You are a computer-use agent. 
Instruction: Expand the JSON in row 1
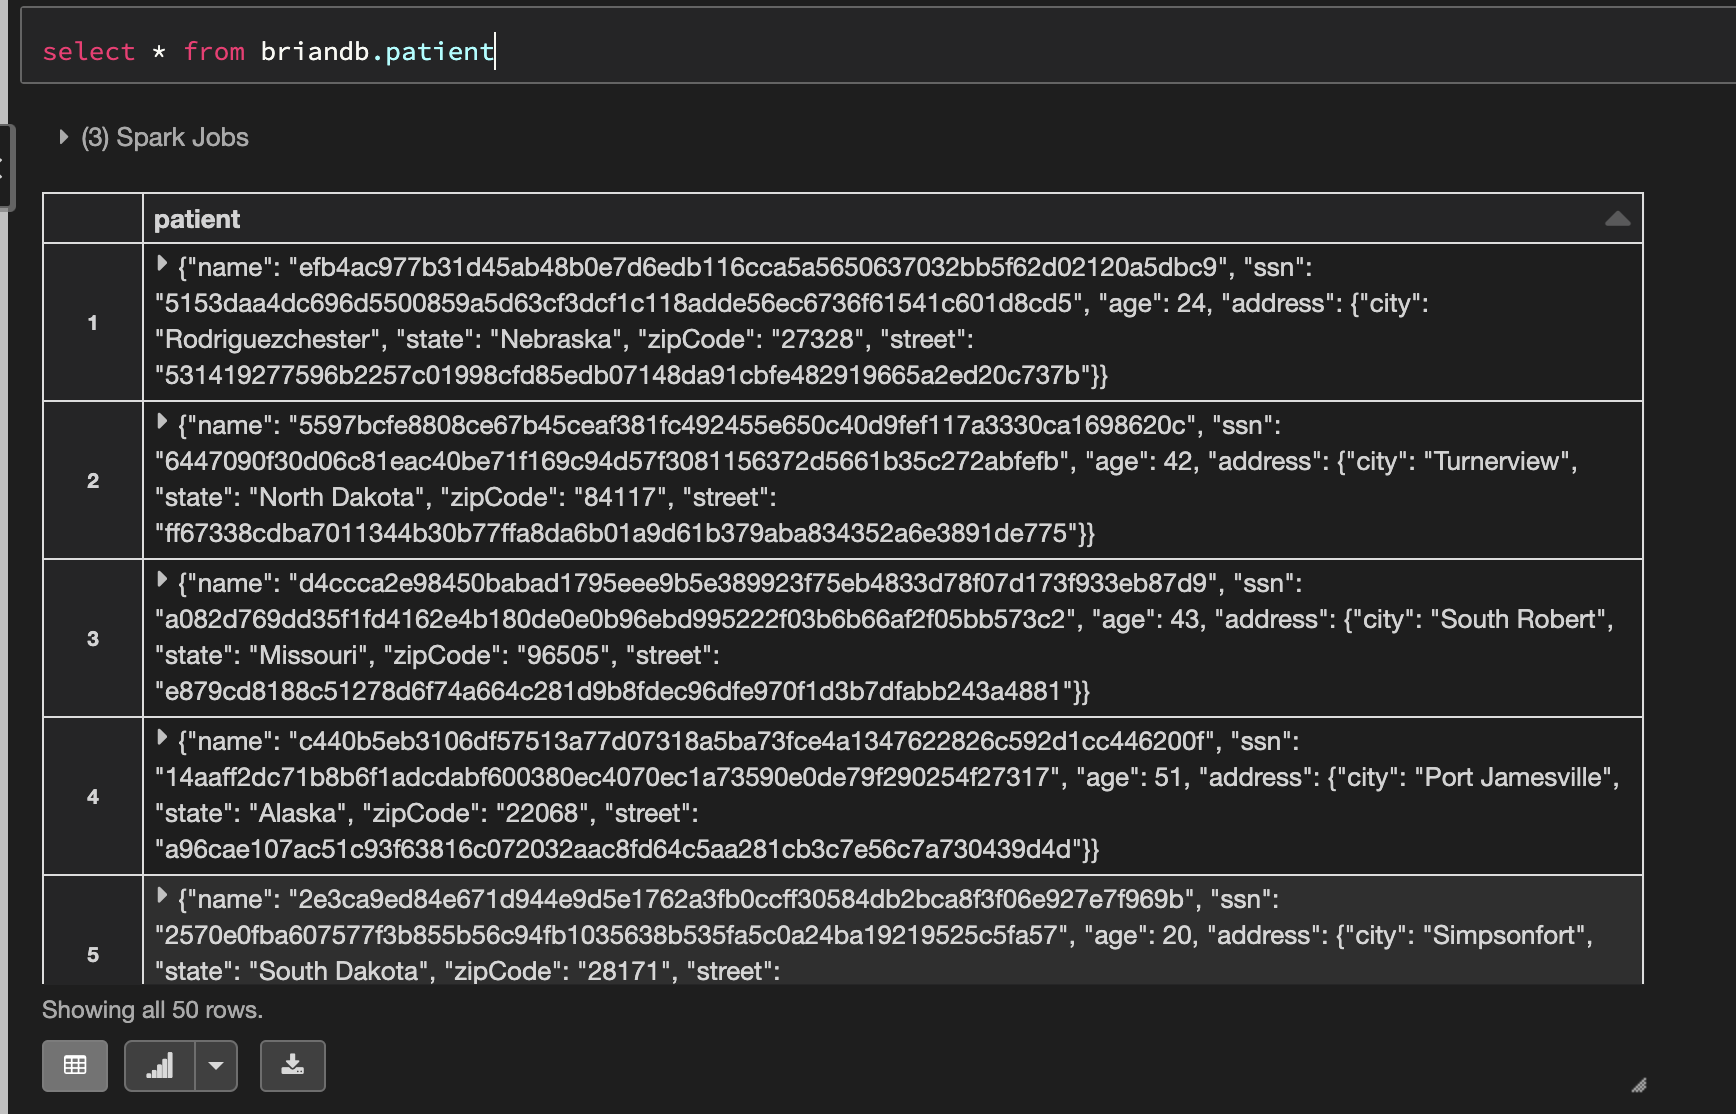162,264
